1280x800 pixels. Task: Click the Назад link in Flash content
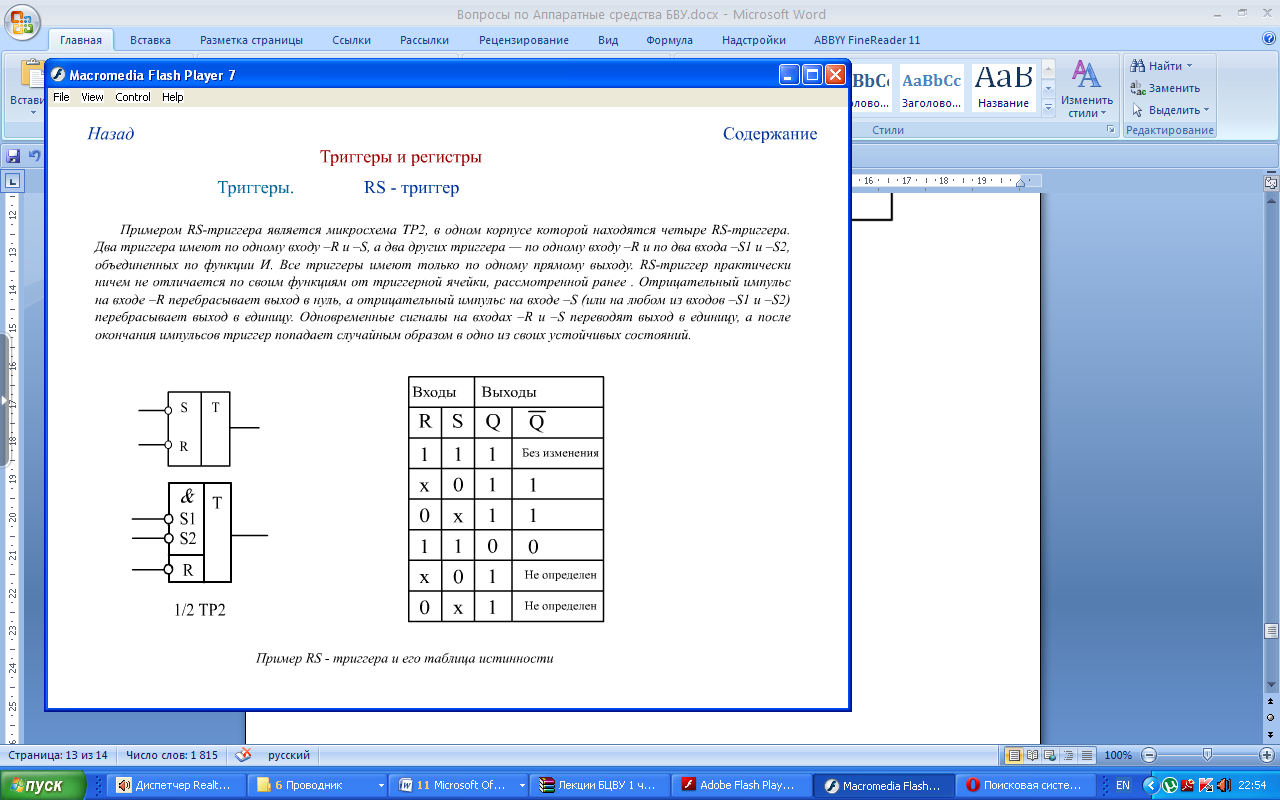(111, 134)
